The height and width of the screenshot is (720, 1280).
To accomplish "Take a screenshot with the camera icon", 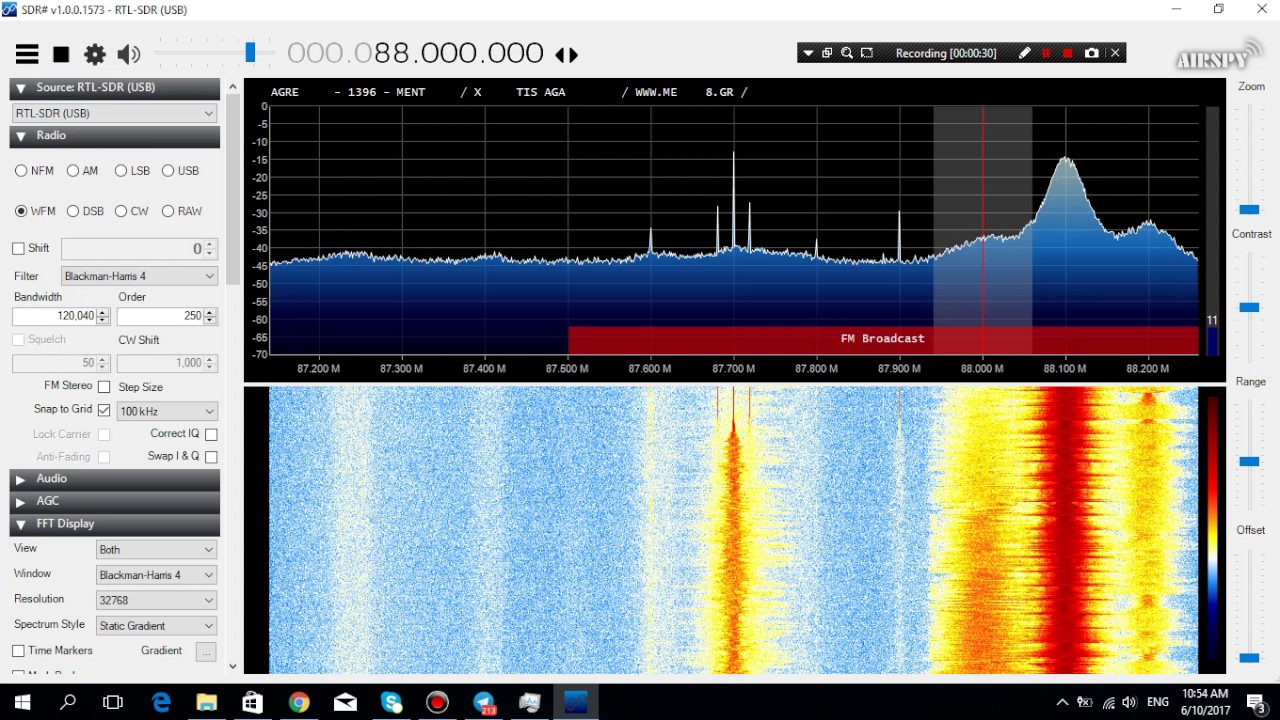I will [x=1092, y=53].
